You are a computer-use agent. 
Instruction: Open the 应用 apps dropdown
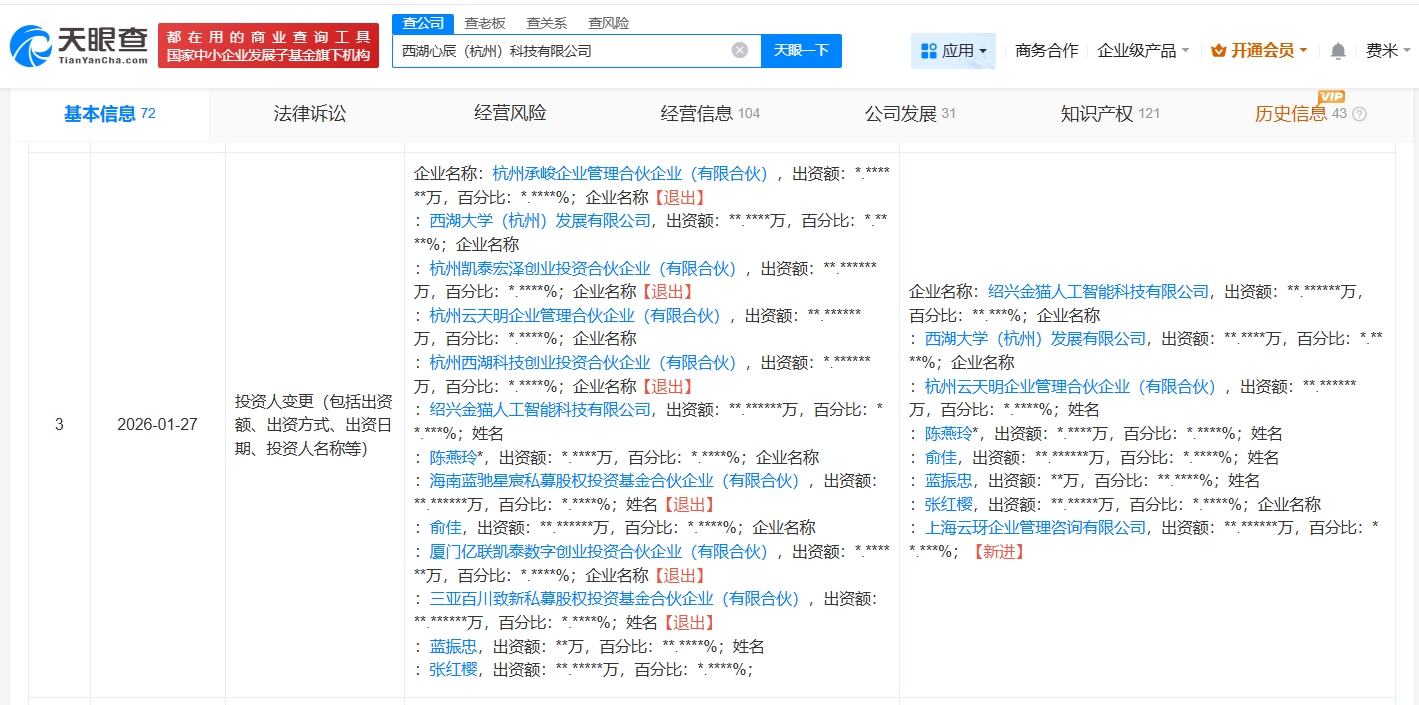click(x=953, y=50)
